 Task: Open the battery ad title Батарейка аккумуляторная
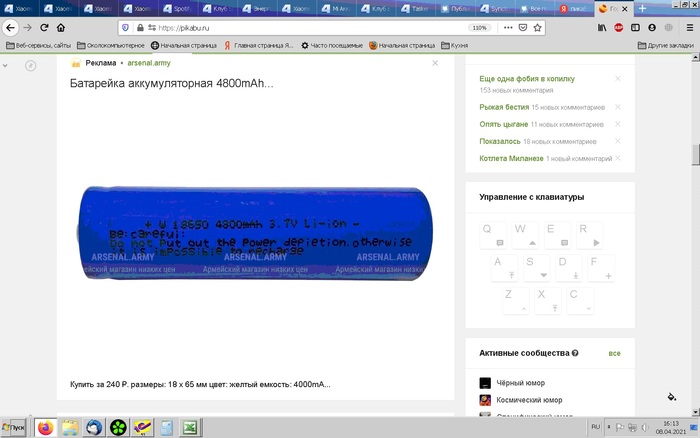tap(171, 83)
